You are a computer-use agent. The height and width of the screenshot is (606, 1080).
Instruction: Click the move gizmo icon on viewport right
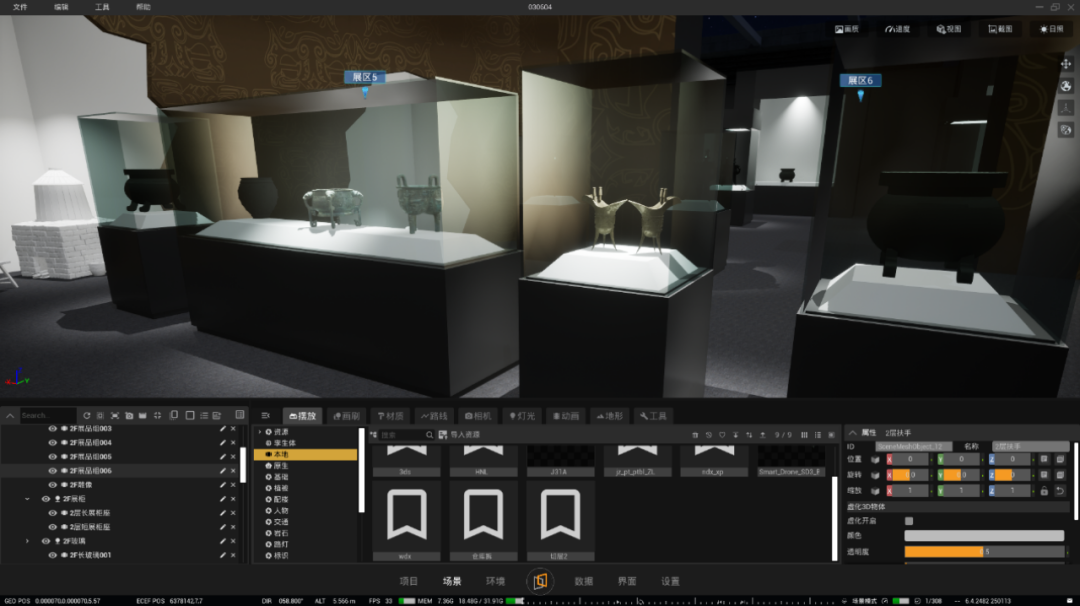click(1066, 64)
